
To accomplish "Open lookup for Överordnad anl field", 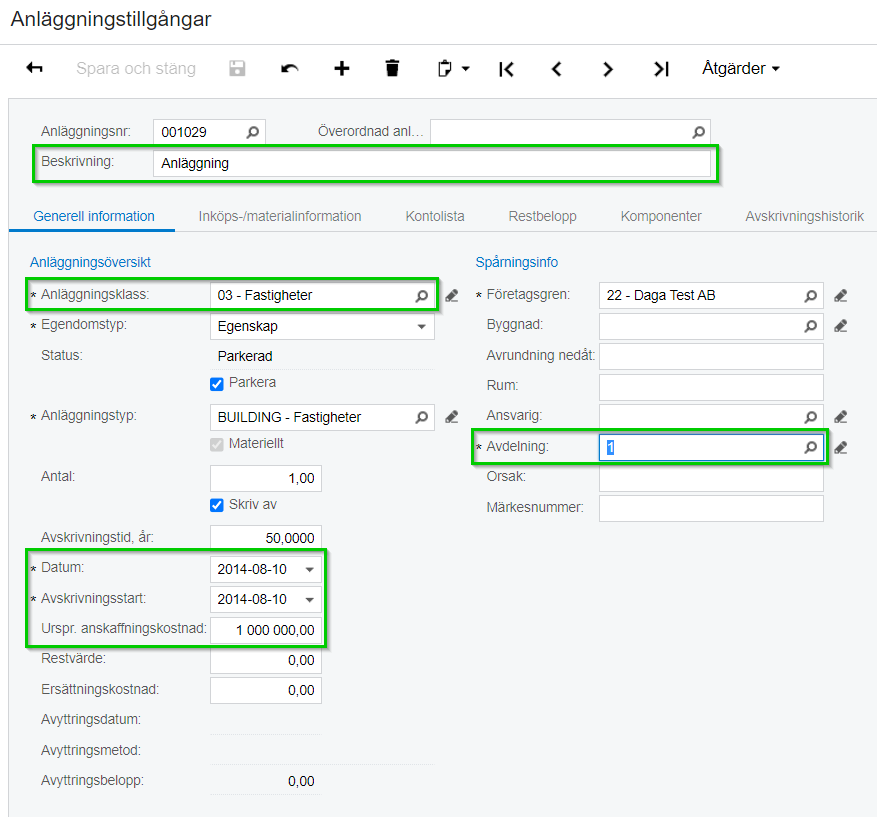I will (x=699, y=132).
